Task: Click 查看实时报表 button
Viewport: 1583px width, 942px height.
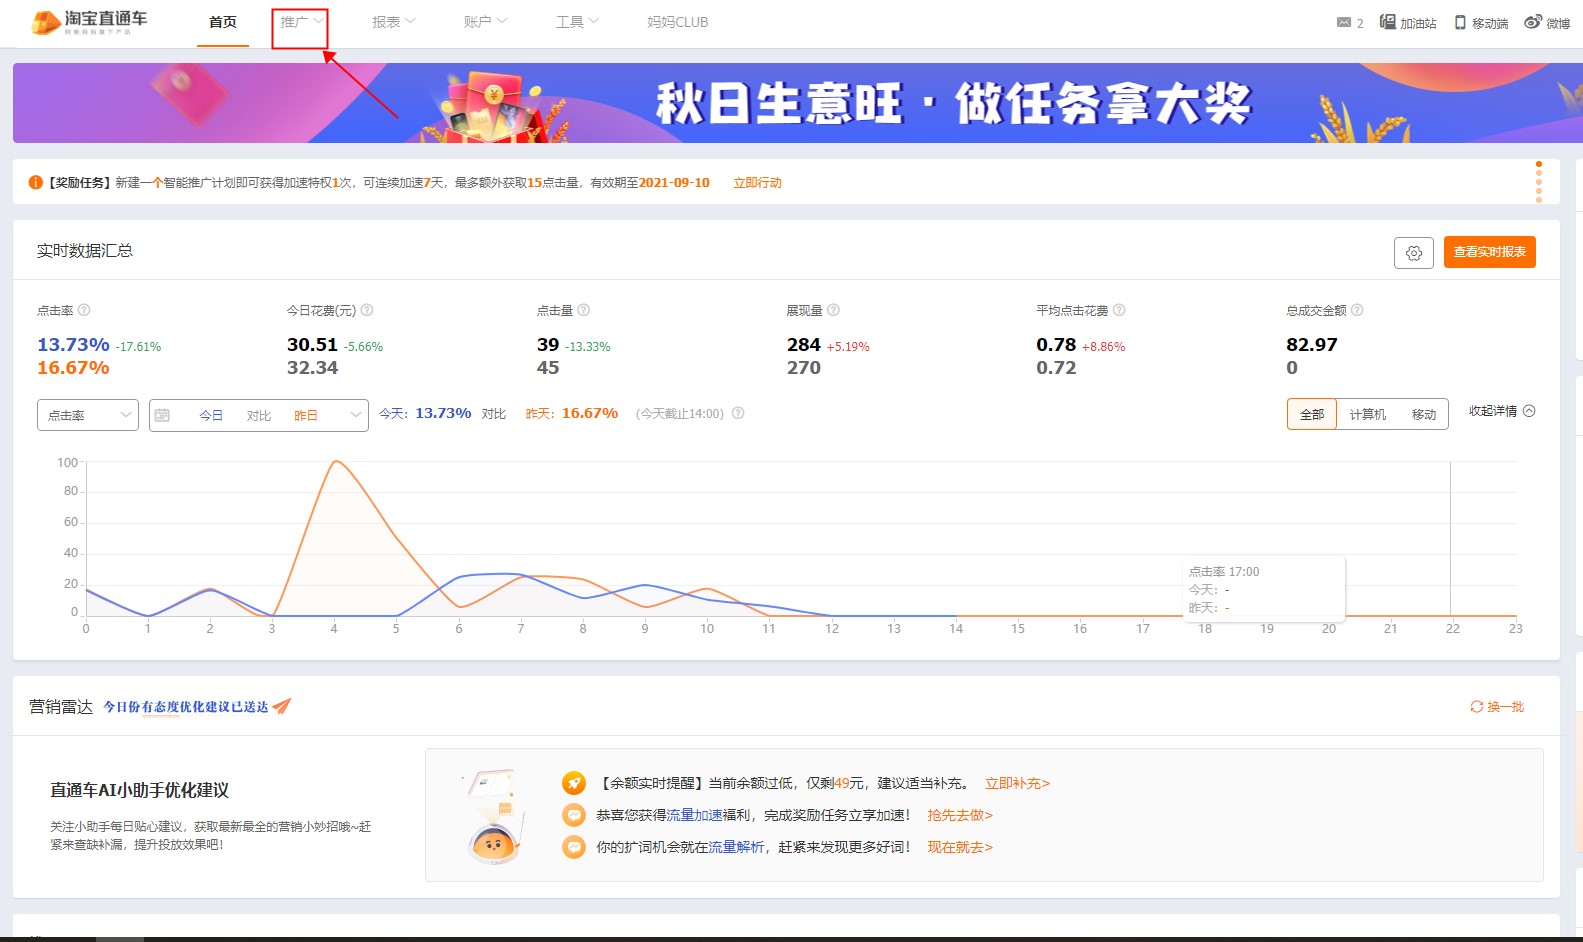Action: (1490, 252)
